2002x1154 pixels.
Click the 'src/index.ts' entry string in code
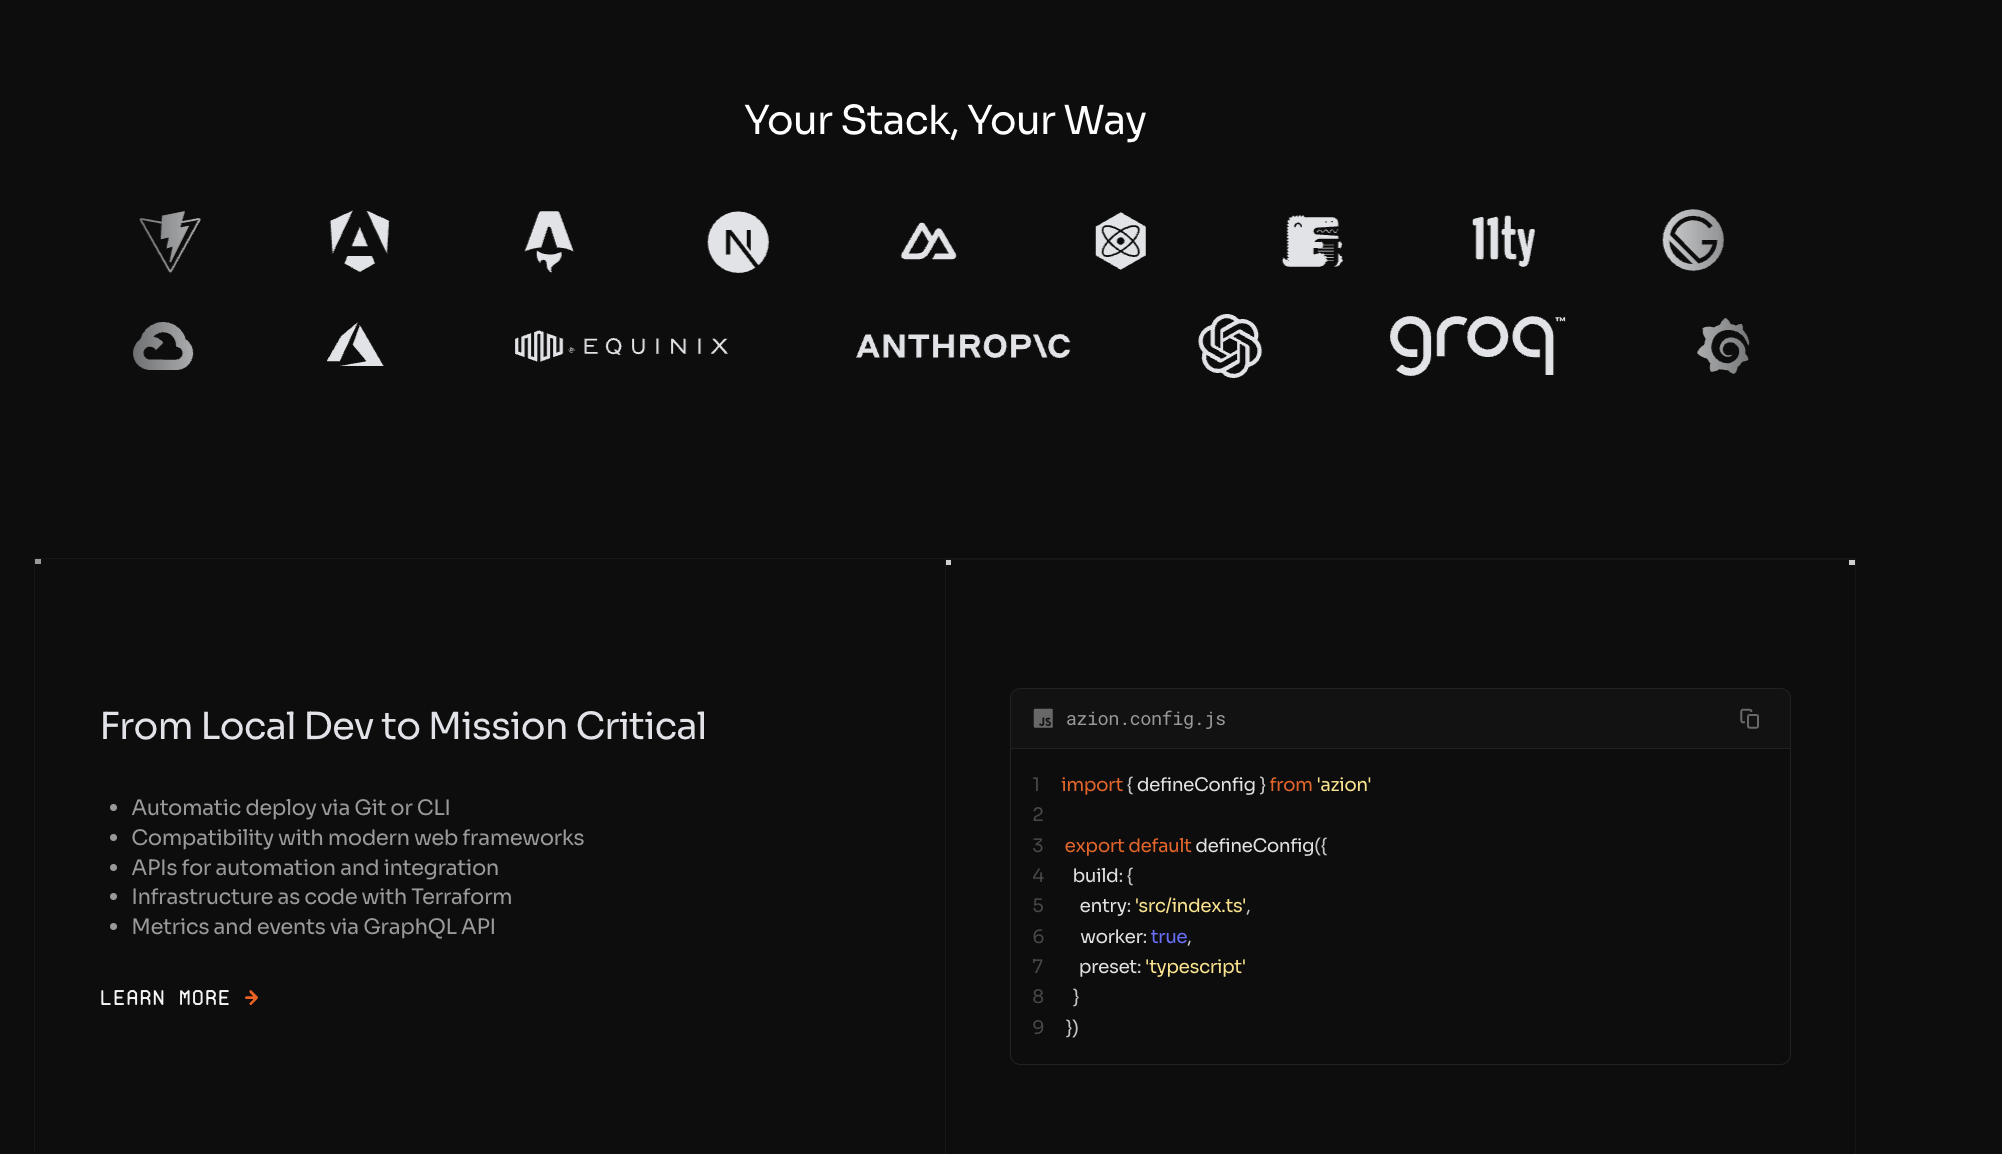point(1190,906)
